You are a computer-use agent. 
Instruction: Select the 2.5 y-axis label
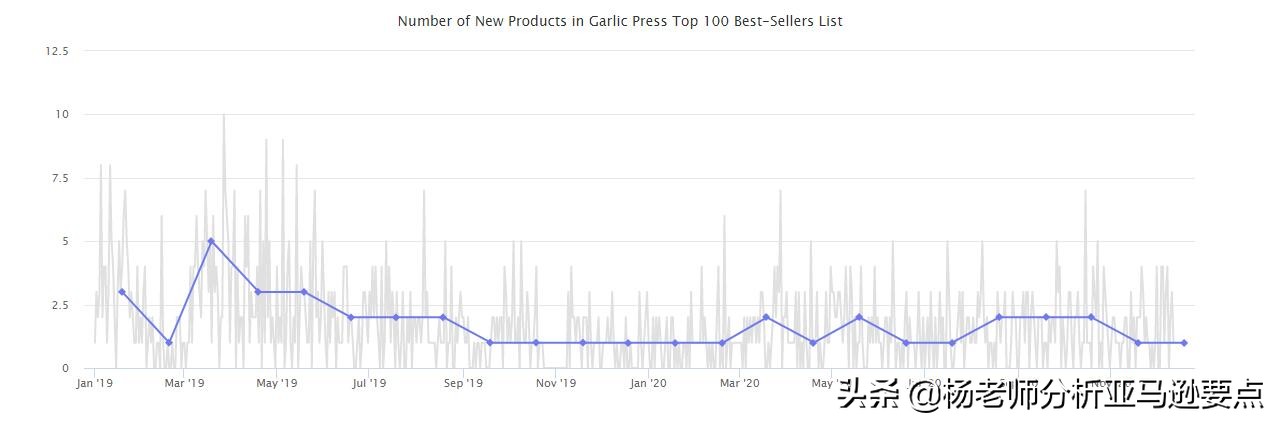coord(59,305)
